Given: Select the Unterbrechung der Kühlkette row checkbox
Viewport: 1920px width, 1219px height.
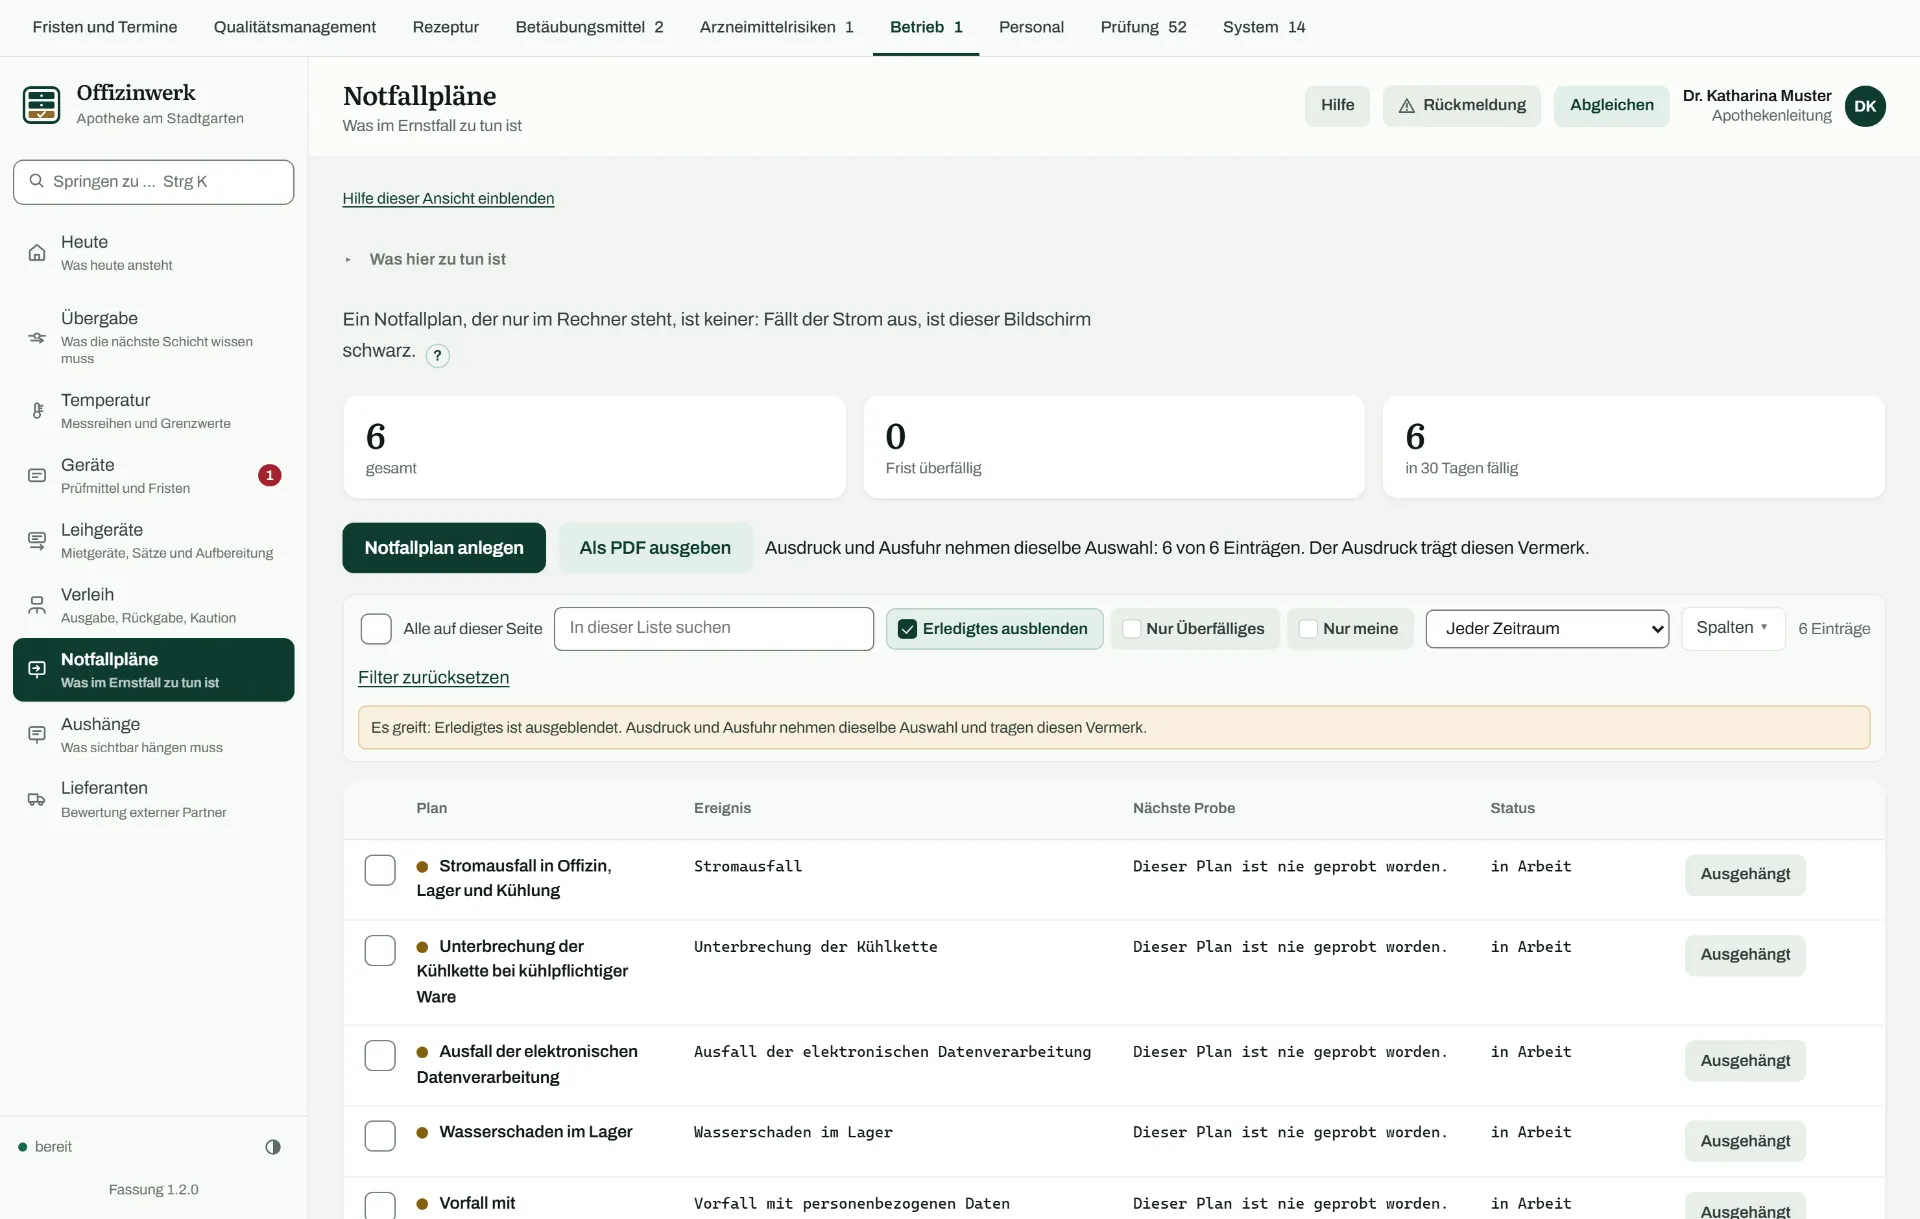Looking at the screenshot, I should [x=380, y=950].
